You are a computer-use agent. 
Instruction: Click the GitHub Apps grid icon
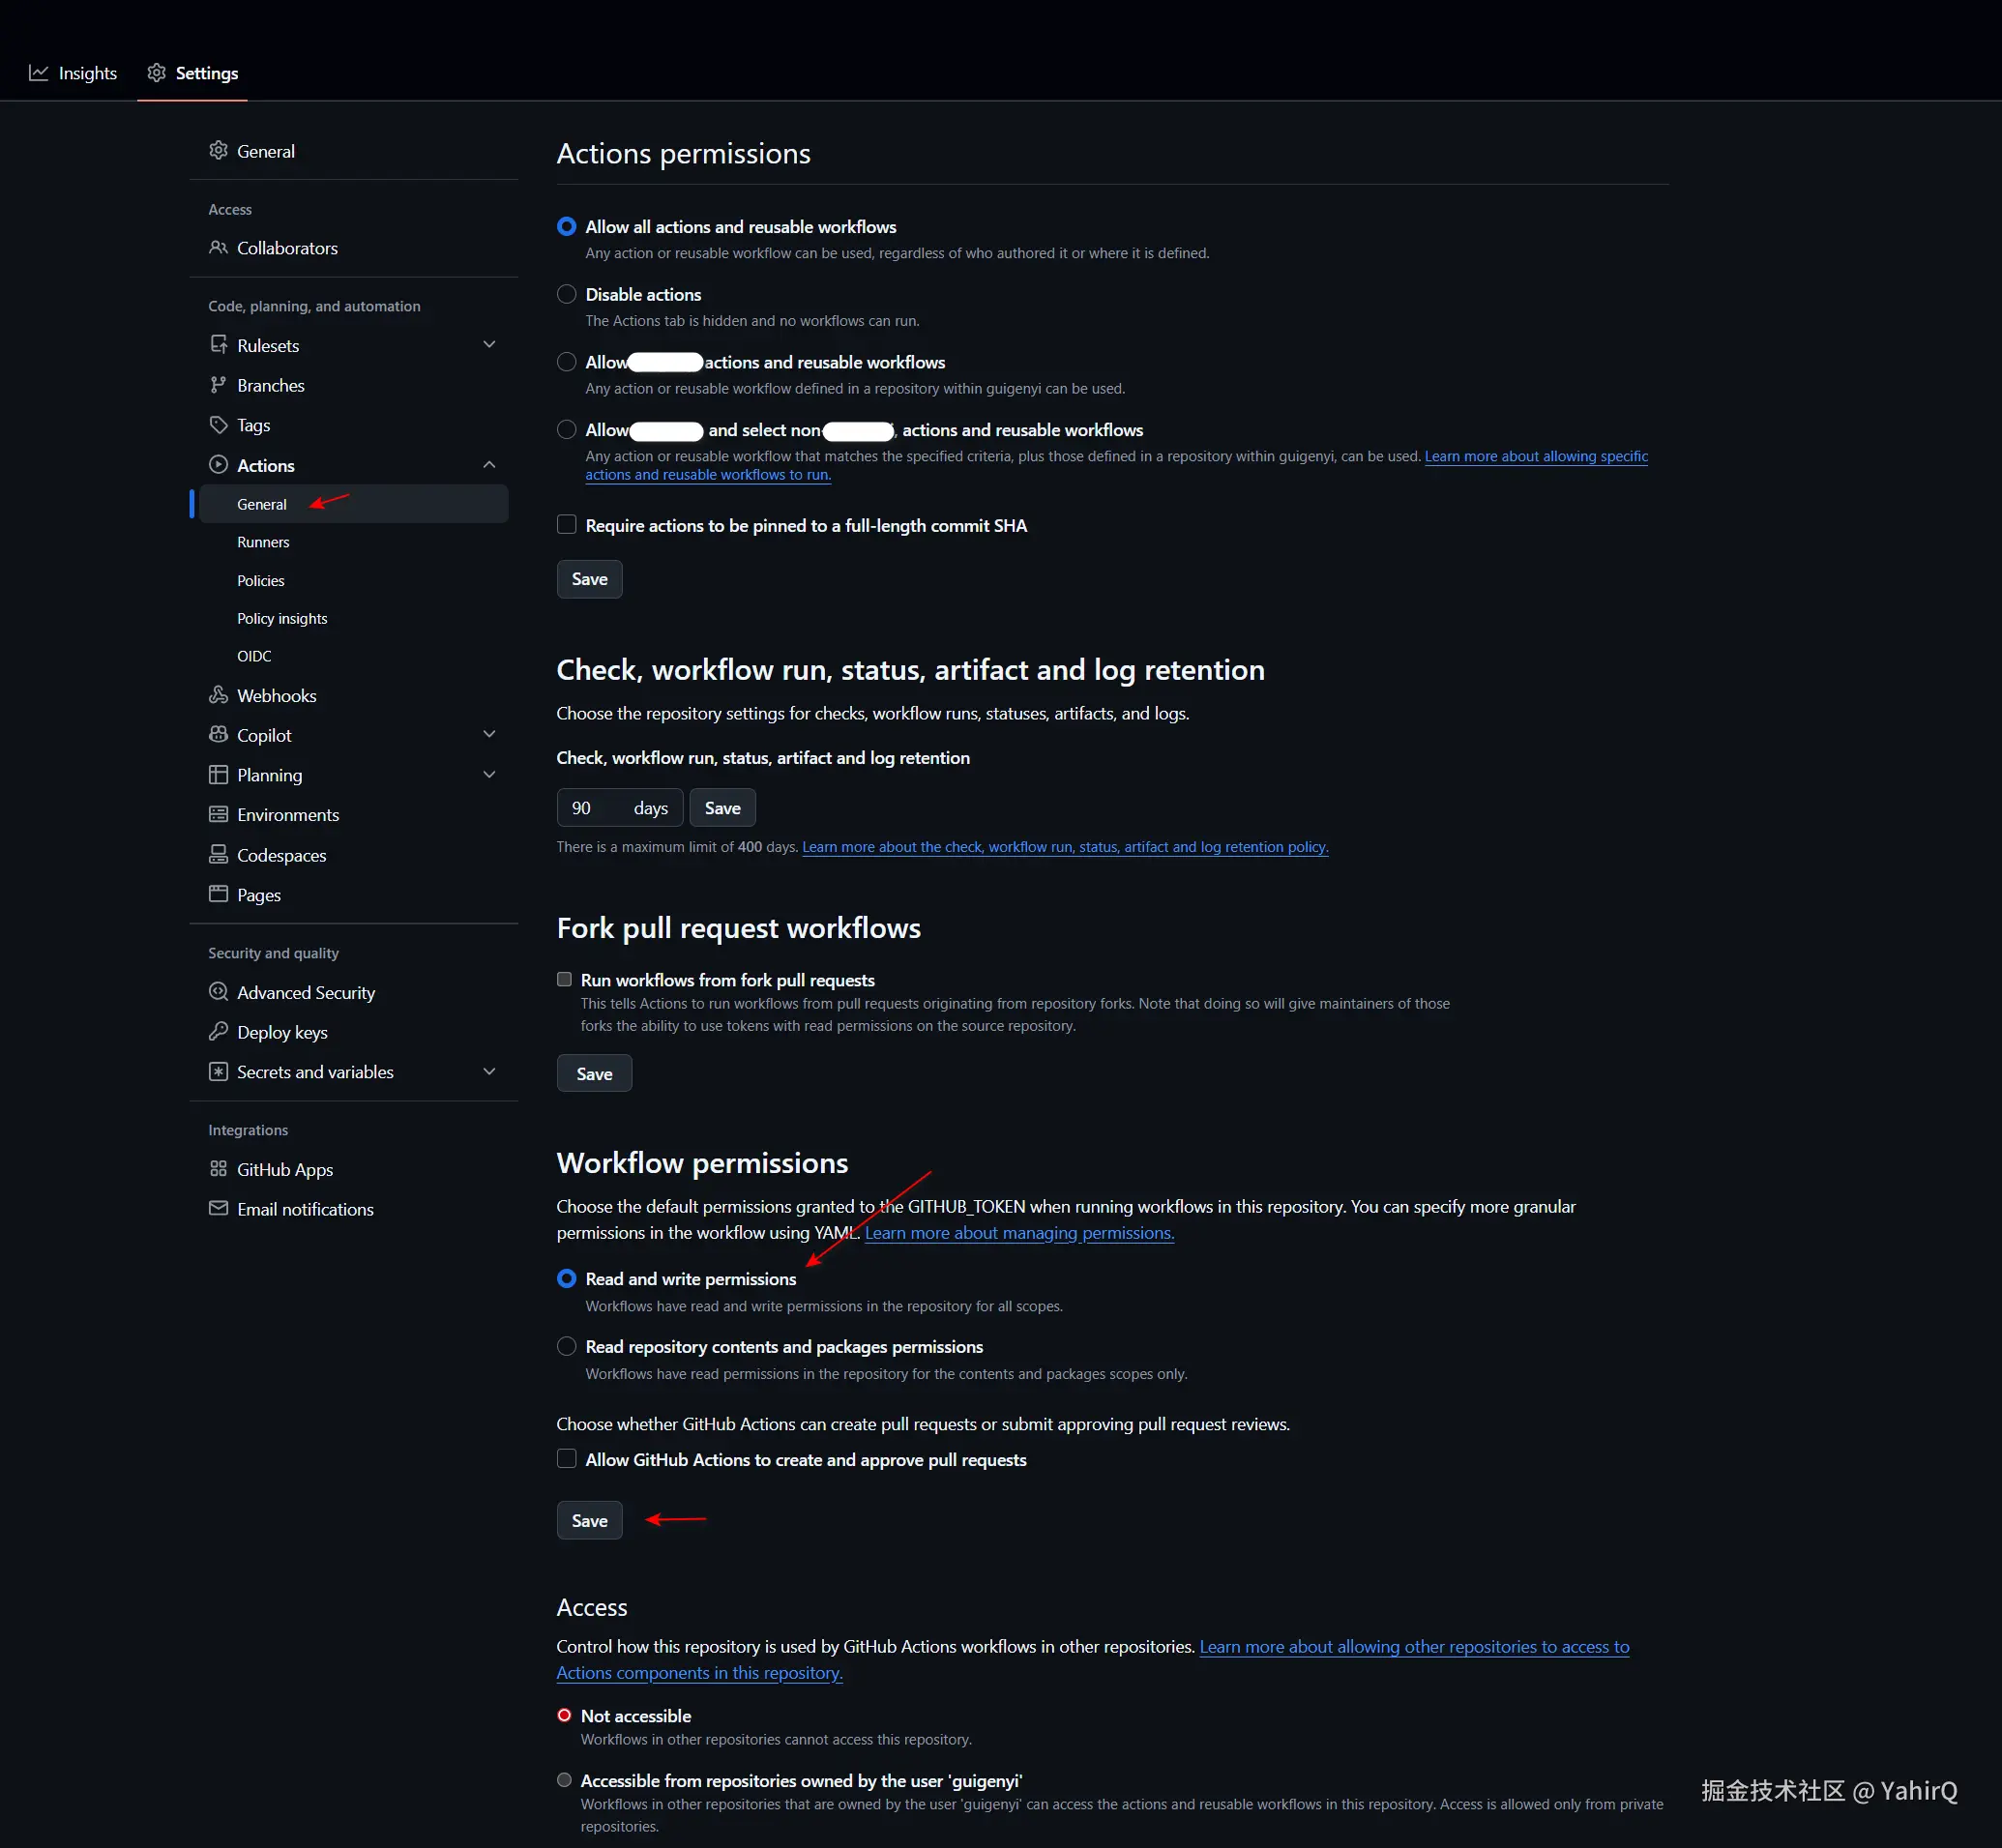(218, 1169)
